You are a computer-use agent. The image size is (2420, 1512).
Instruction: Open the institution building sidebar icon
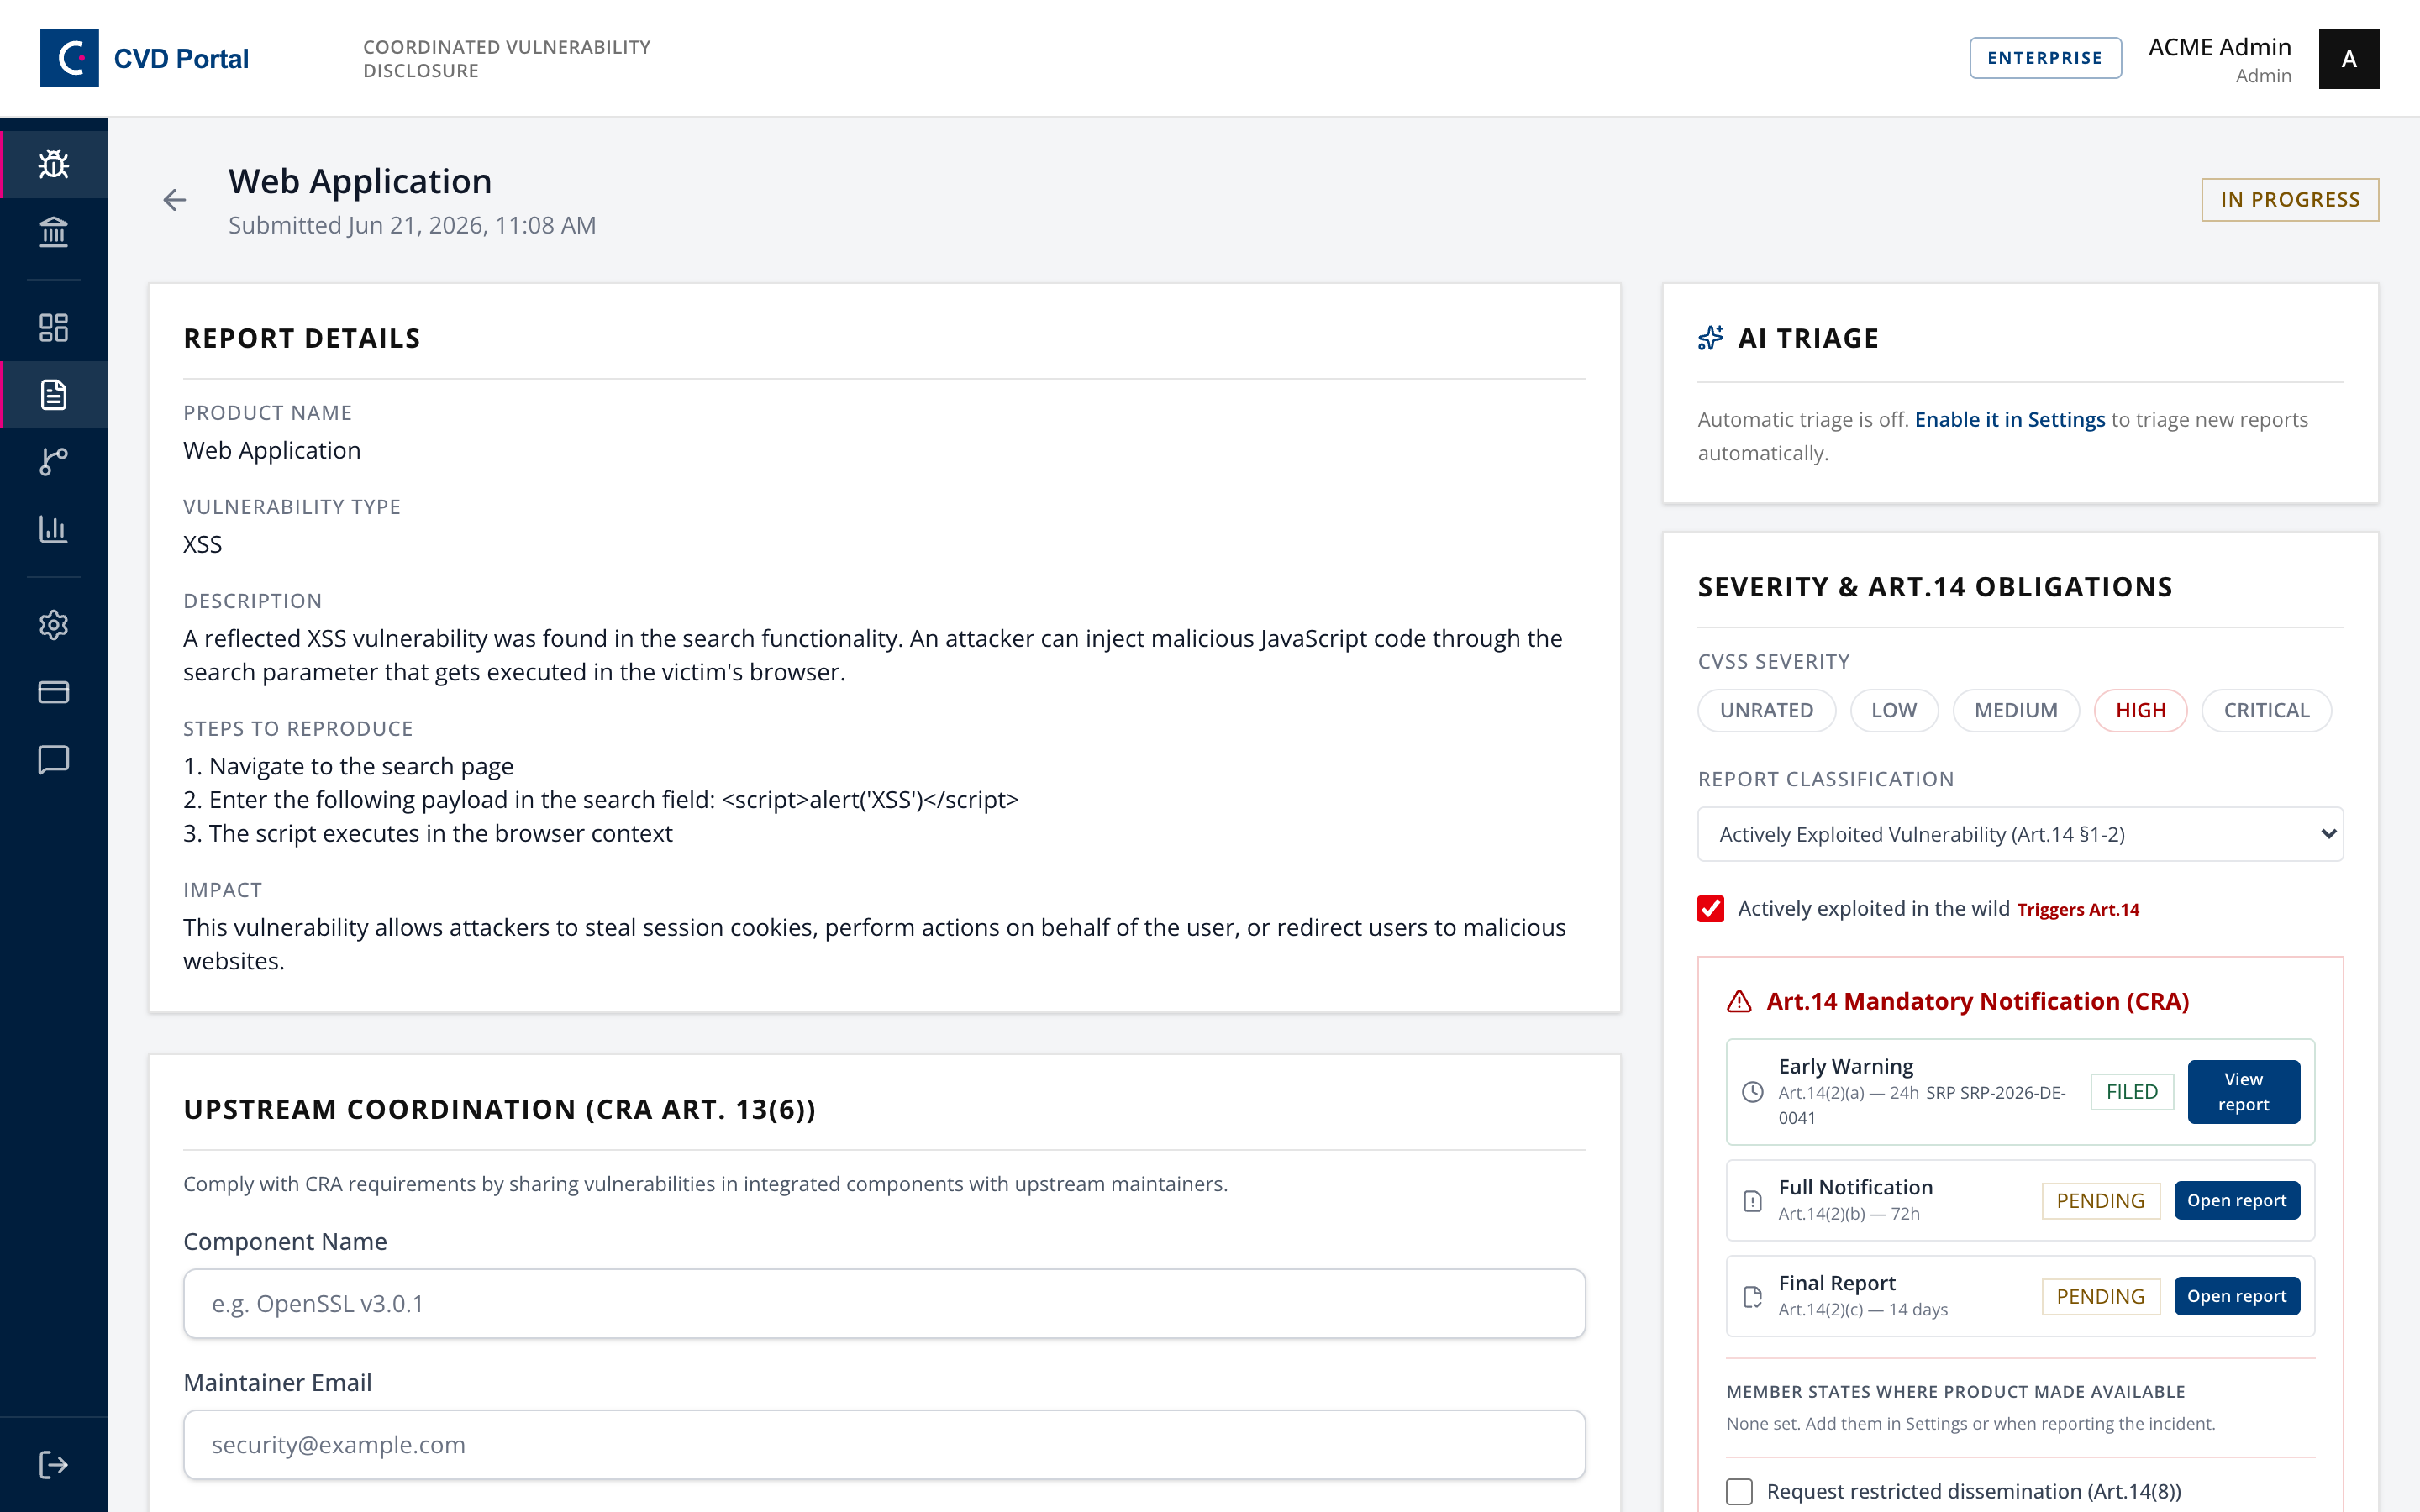[54, 232]
